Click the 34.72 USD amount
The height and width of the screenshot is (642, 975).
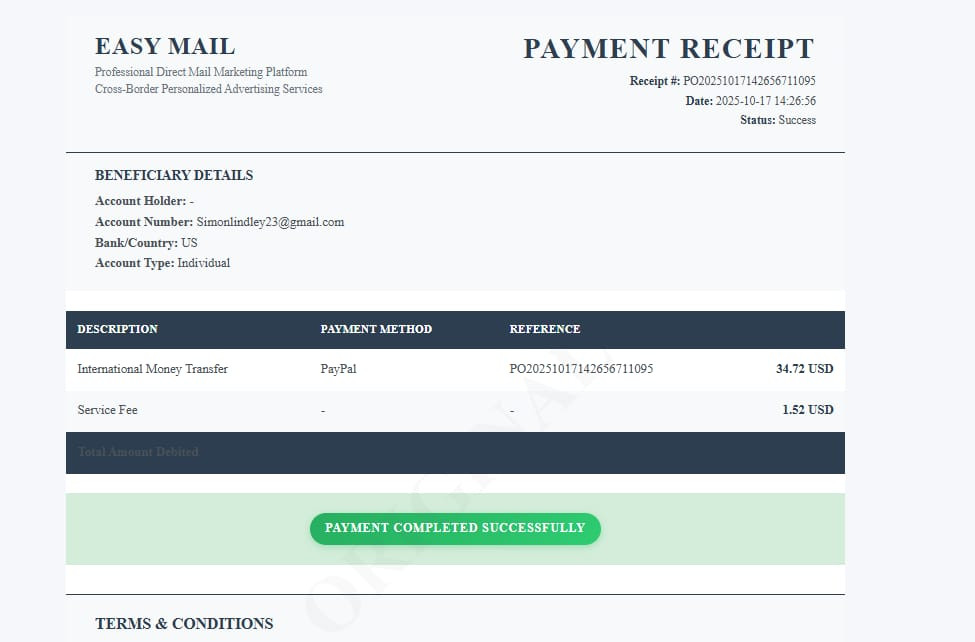click(x=805, y=369)
